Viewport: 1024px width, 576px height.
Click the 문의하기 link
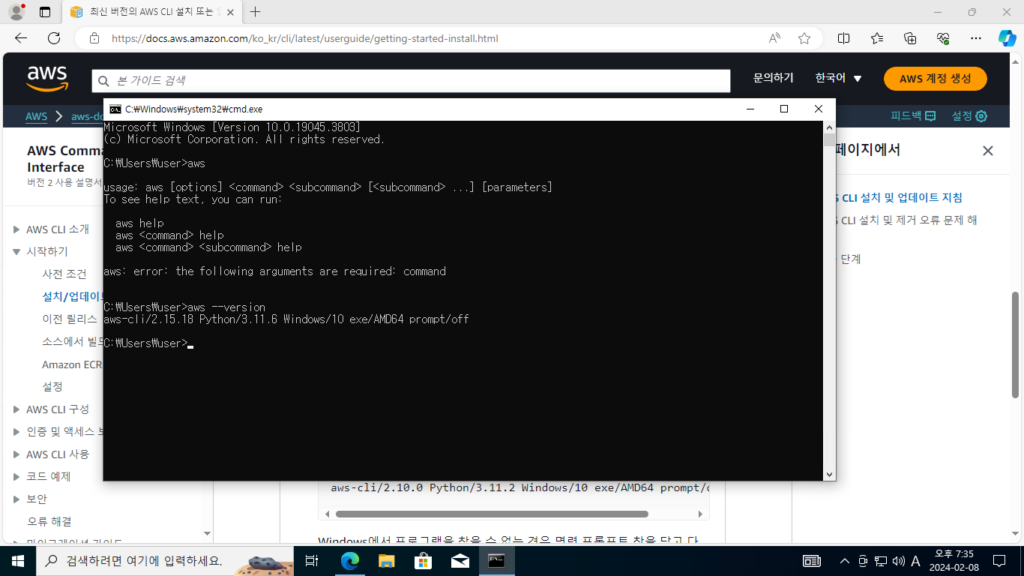click(773, 78)
